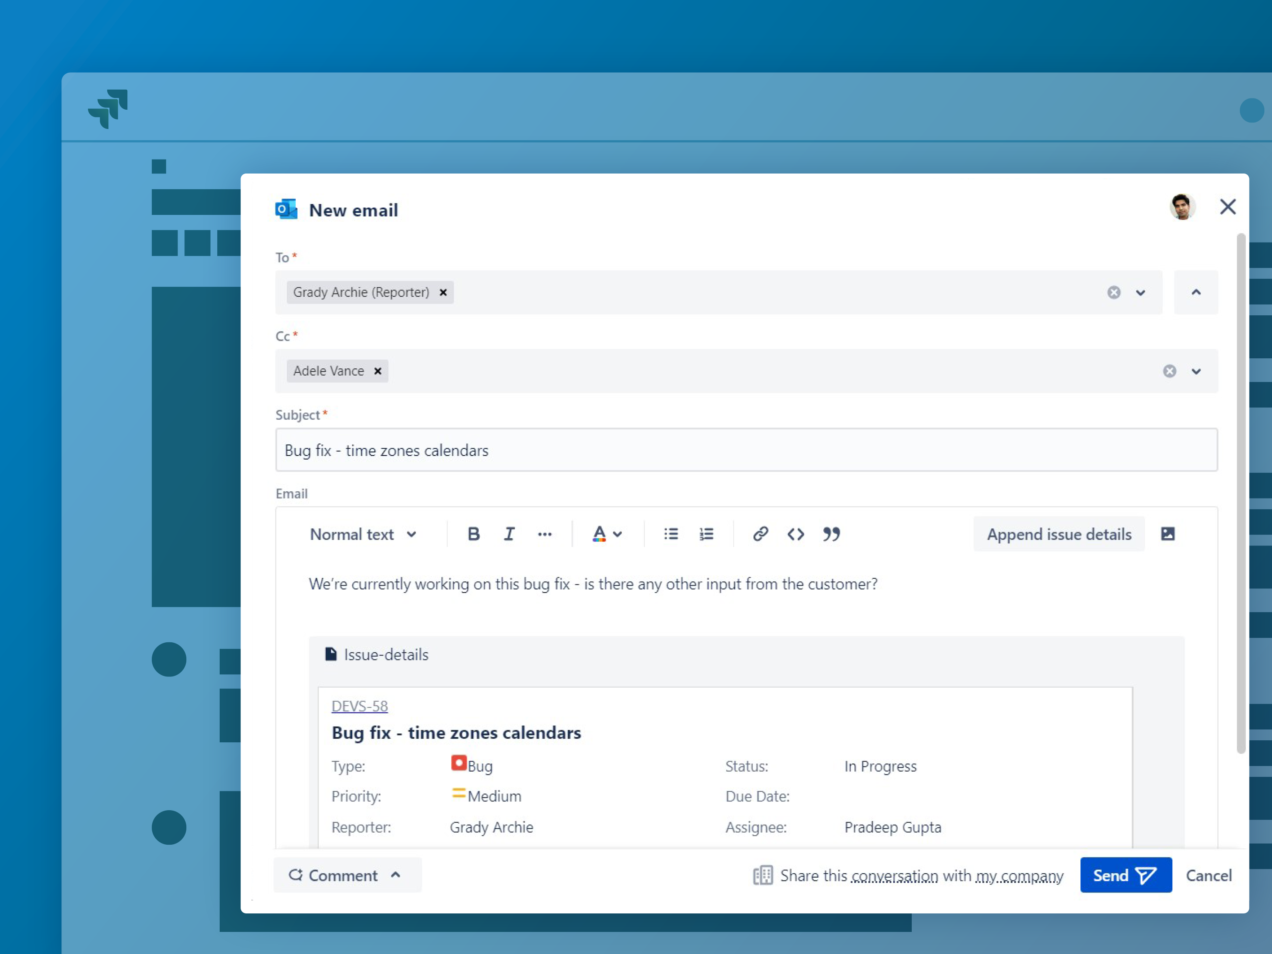Apply bold formatting in the email editor
Screen dimensions: 1272x954
(x=473, y=534)
